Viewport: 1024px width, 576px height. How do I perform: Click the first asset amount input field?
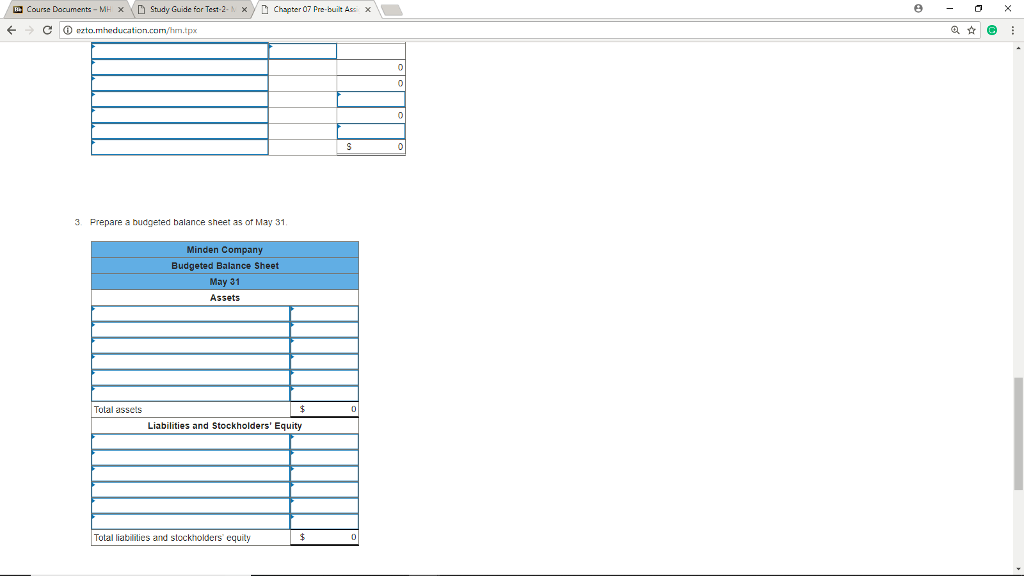325,314
